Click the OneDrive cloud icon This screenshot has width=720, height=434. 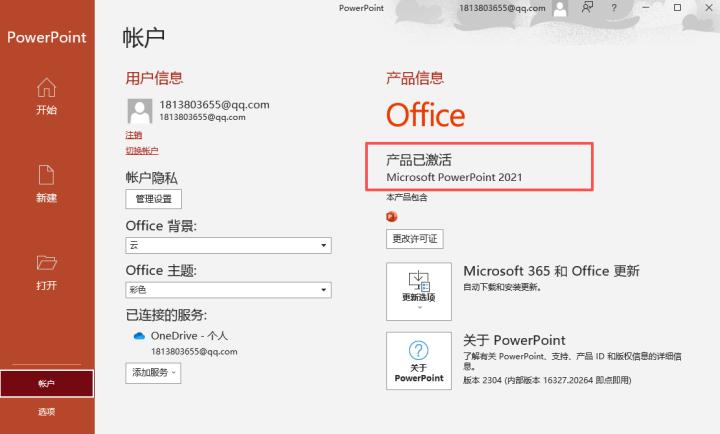(x=139, y=336)
